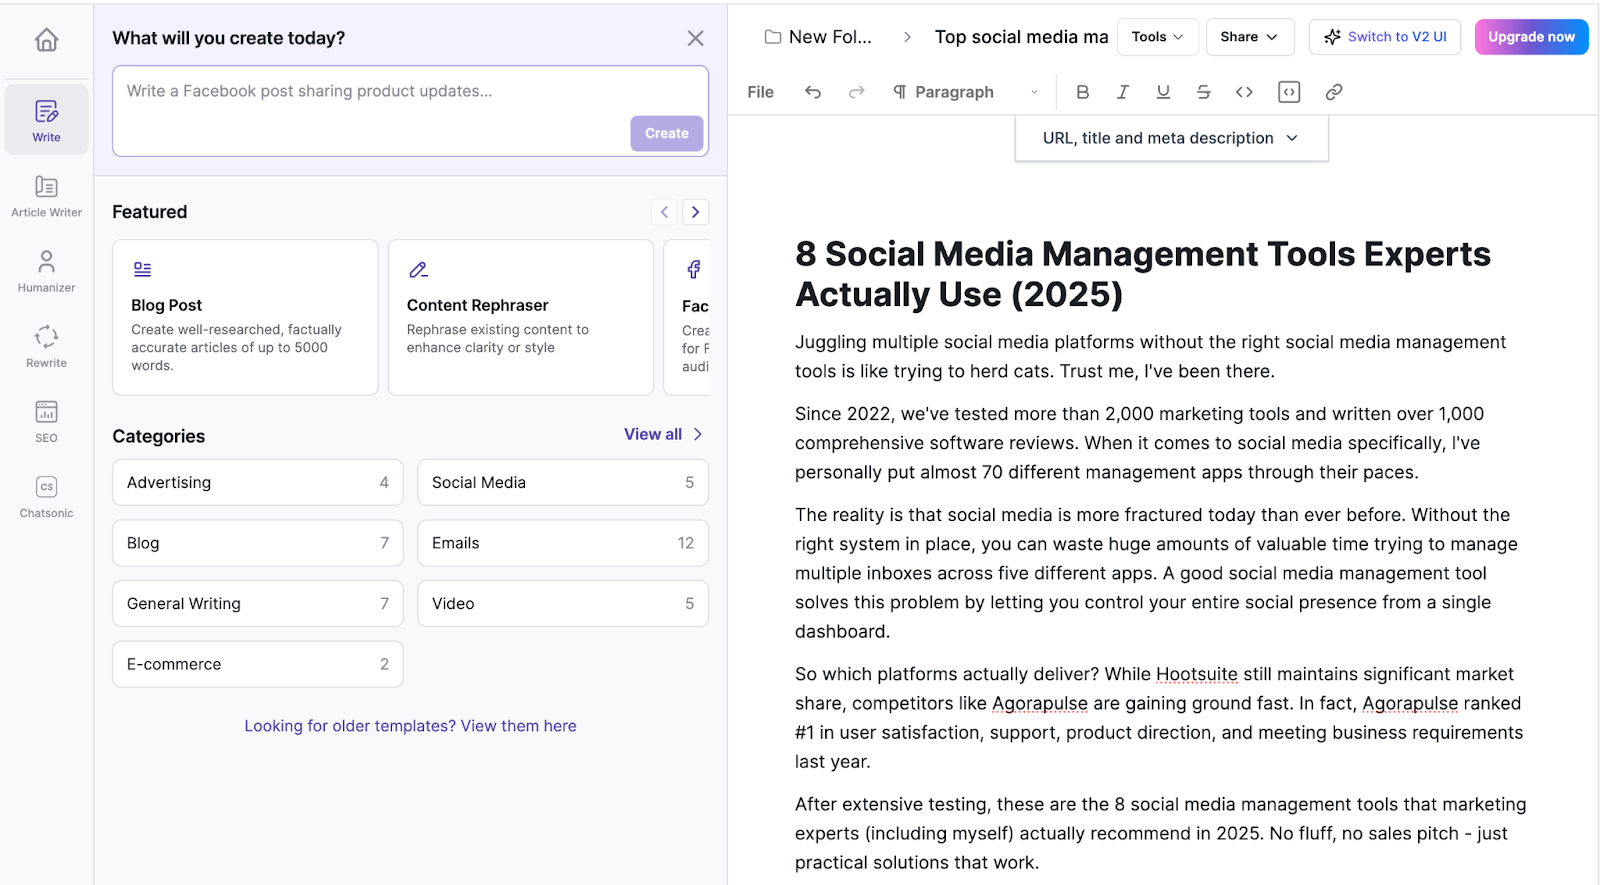Open Chatsonic from the sidebar
Screen dimensions: 1600x885
(x=46, y=496)
